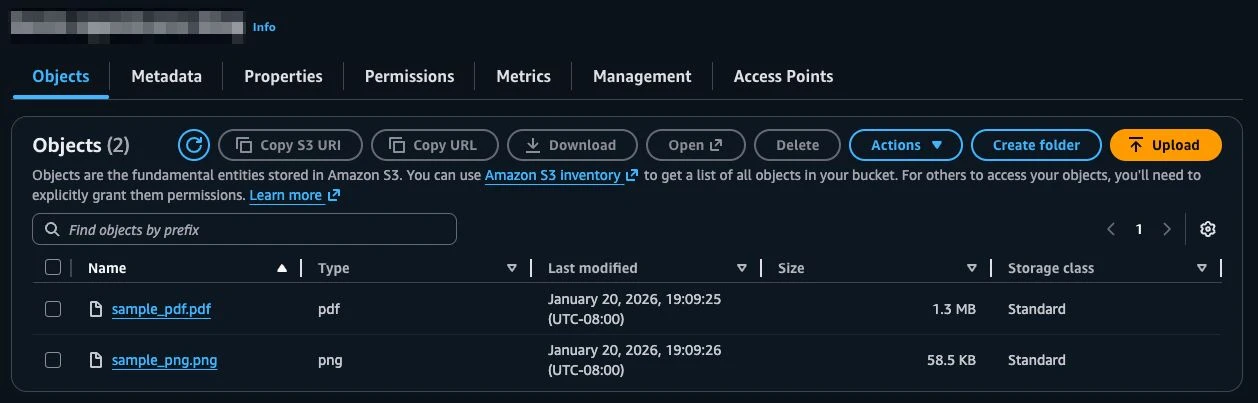The width and height of the screenshot is (1258, 403).
Task: Select the sample_png.png row checkbox
Action: [53, 360]
